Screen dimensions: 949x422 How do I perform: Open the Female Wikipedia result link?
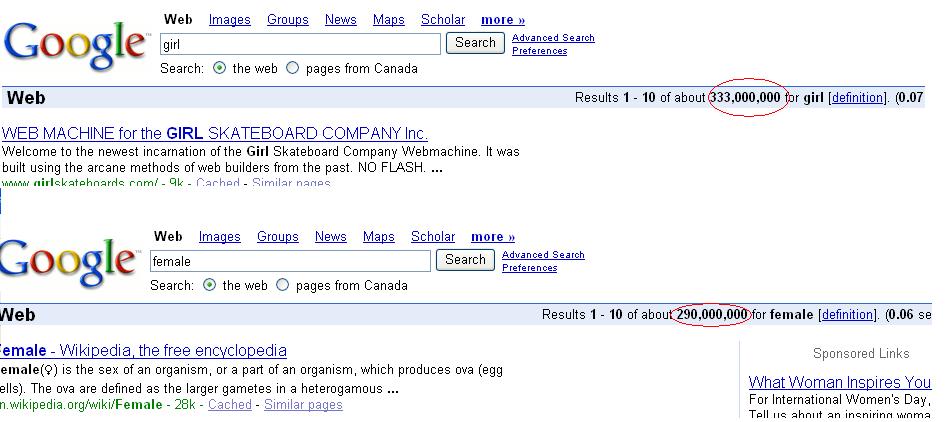point(143,351)
